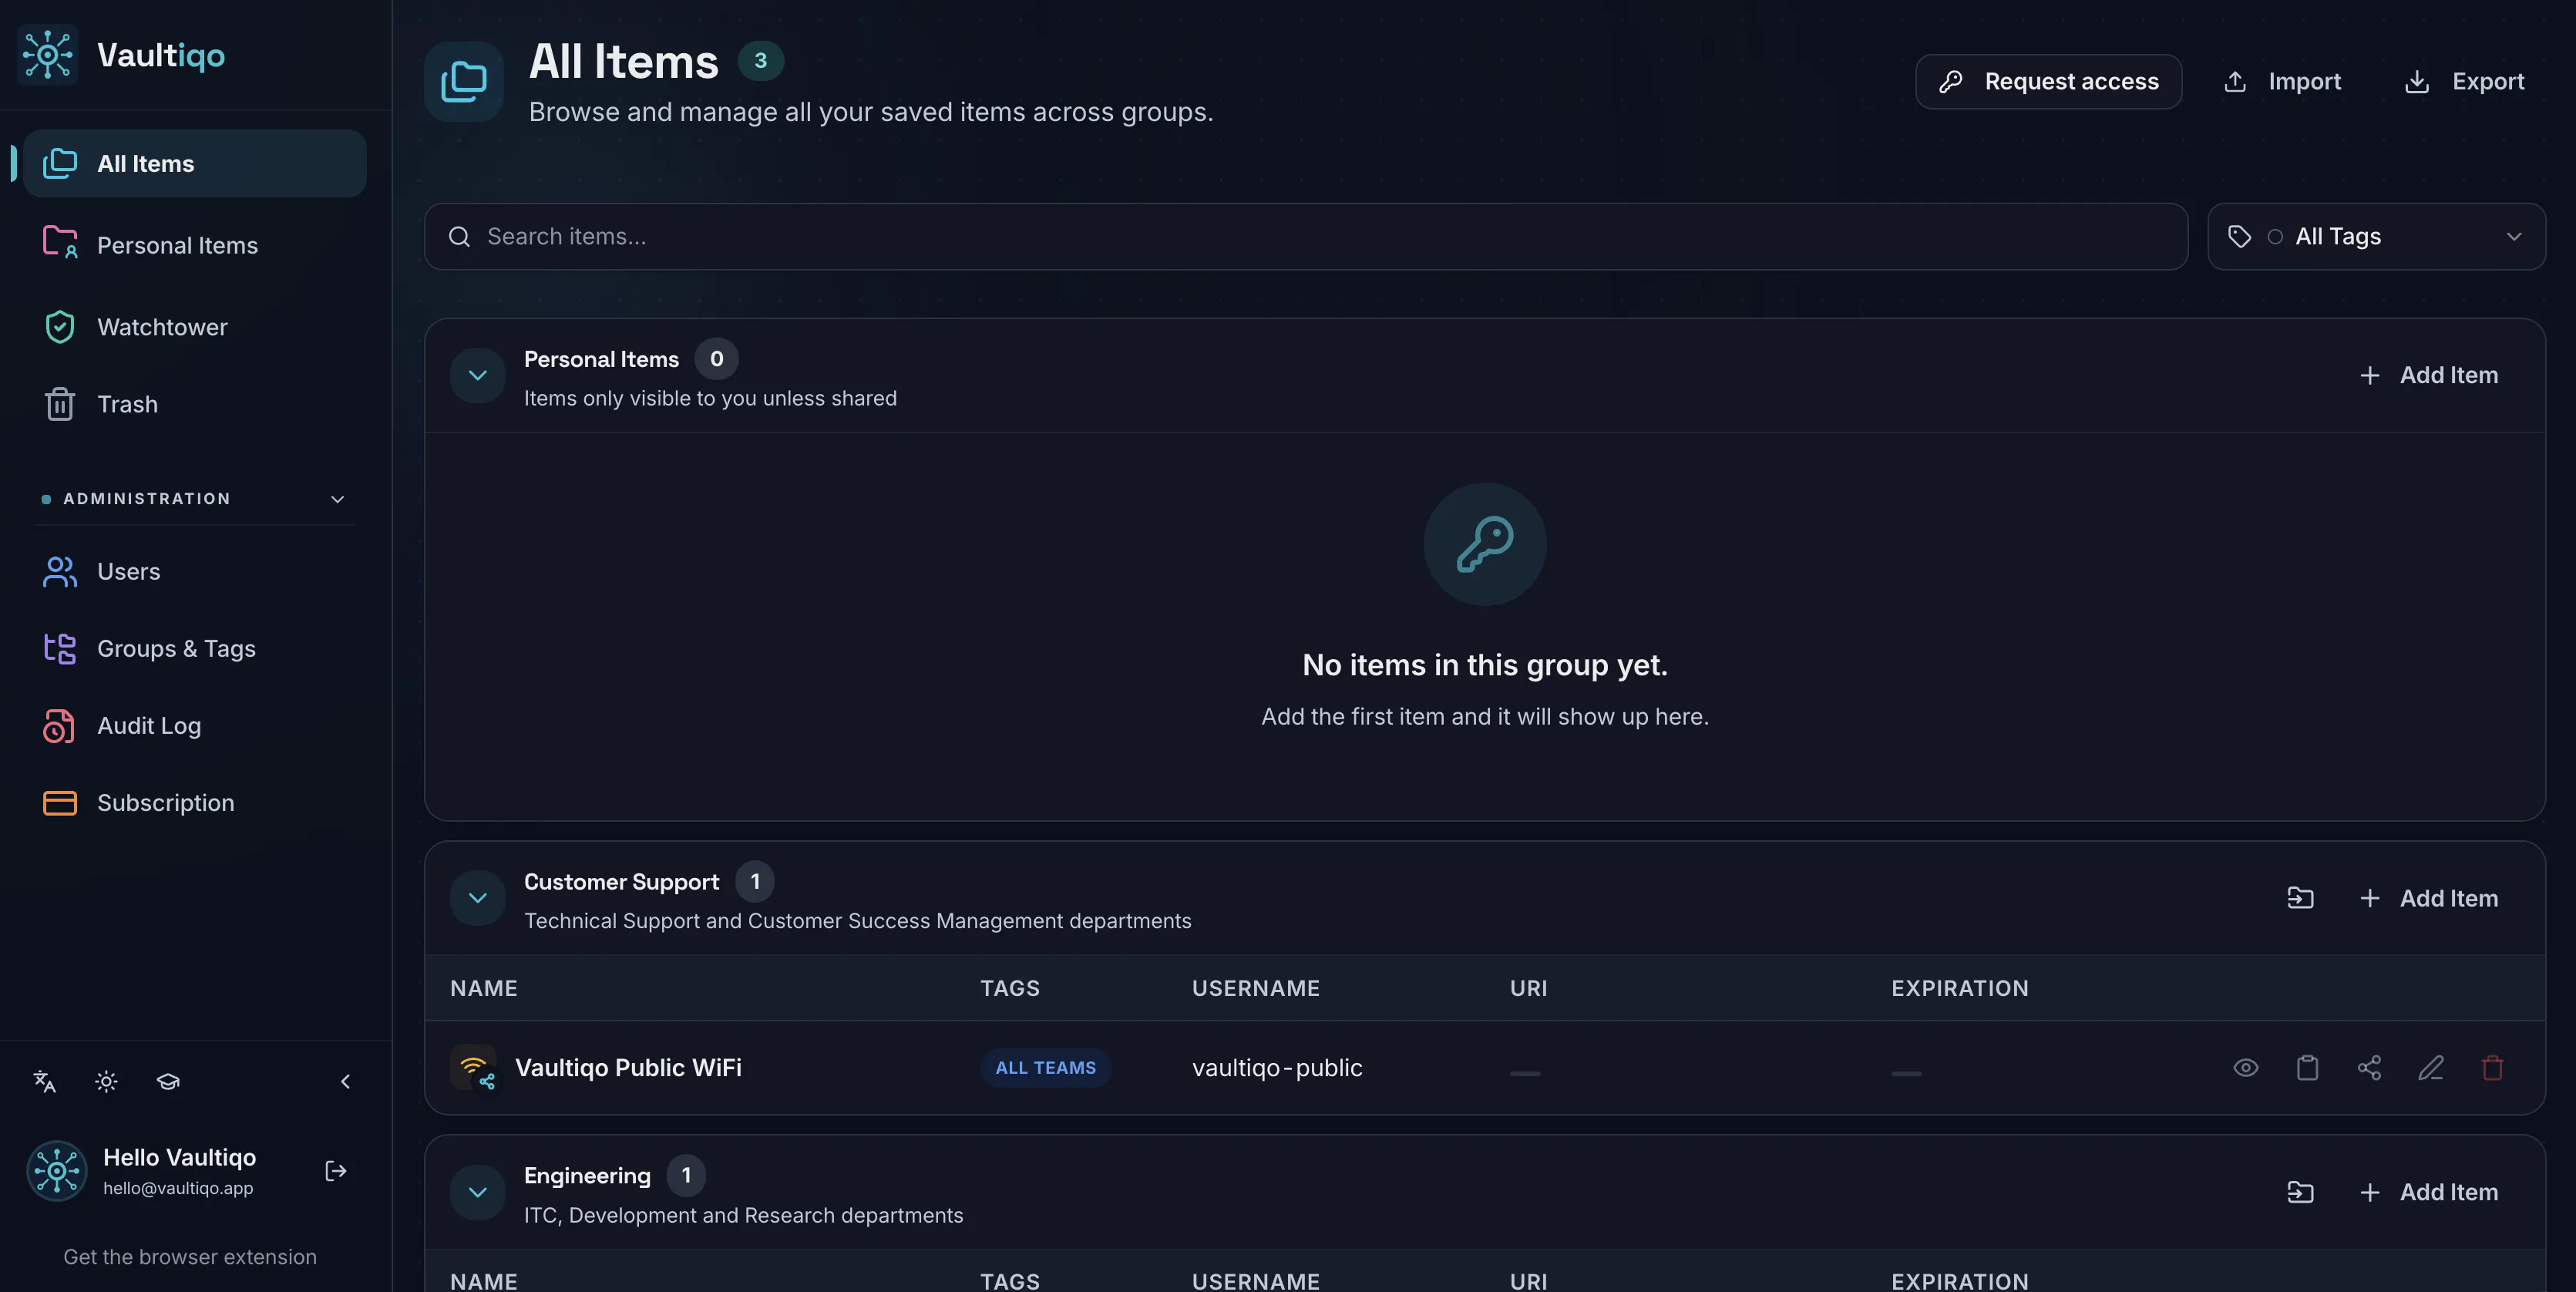Click the URI column header in Customer Support
The height and width of the screenshot is (1292, 2576).
tap(1528, 988)
